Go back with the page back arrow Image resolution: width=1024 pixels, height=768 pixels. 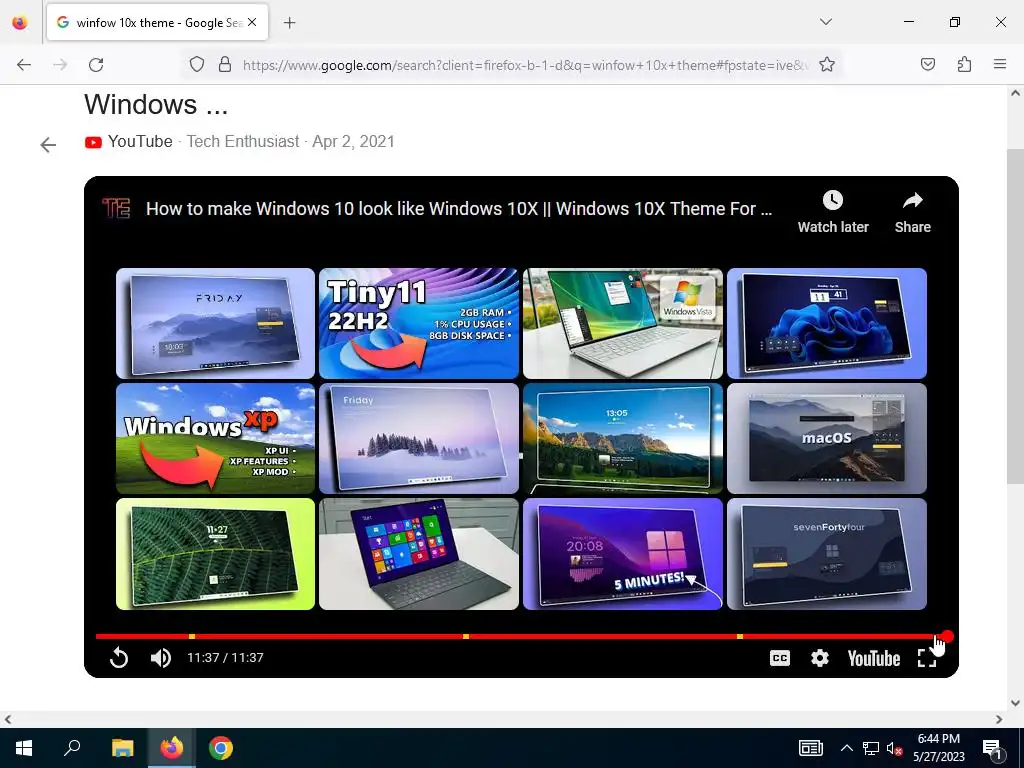point(48,144)
